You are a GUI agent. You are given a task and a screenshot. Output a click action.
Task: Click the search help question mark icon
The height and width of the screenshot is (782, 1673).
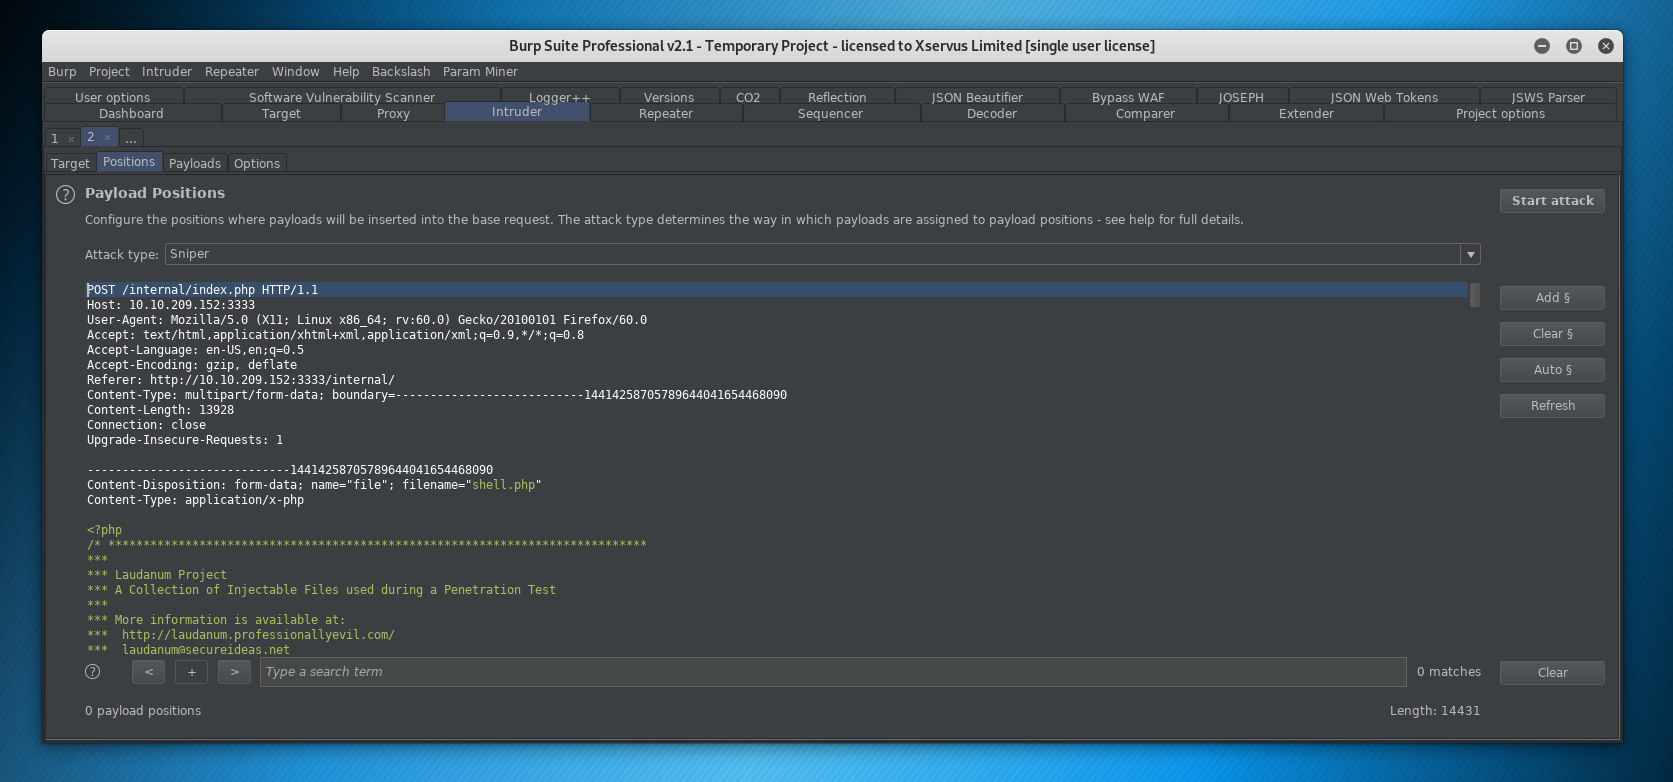[x=93, y=672]
